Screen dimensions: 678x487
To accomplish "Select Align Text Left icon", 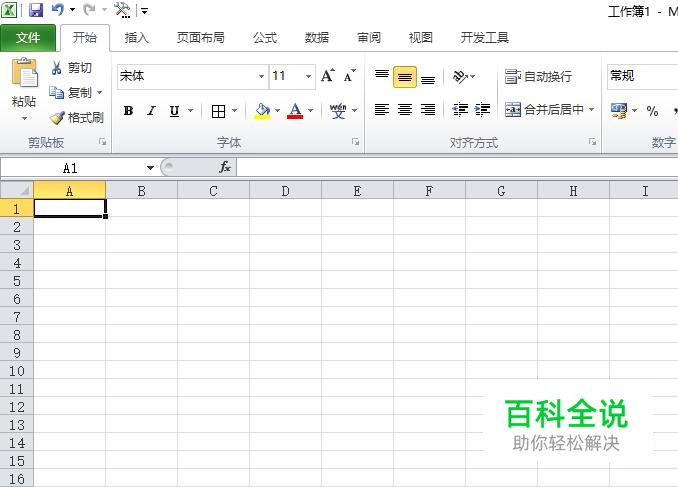I will point(382,110).
